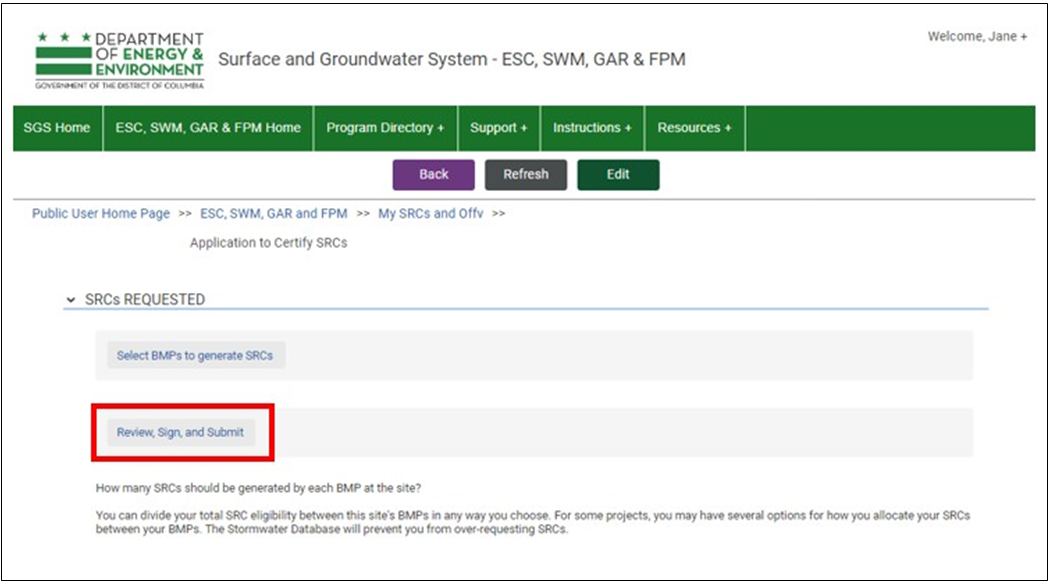Click the SRCs REQUESTED heading text
This screenshot has width=1052, height=584.
[144, 300]
